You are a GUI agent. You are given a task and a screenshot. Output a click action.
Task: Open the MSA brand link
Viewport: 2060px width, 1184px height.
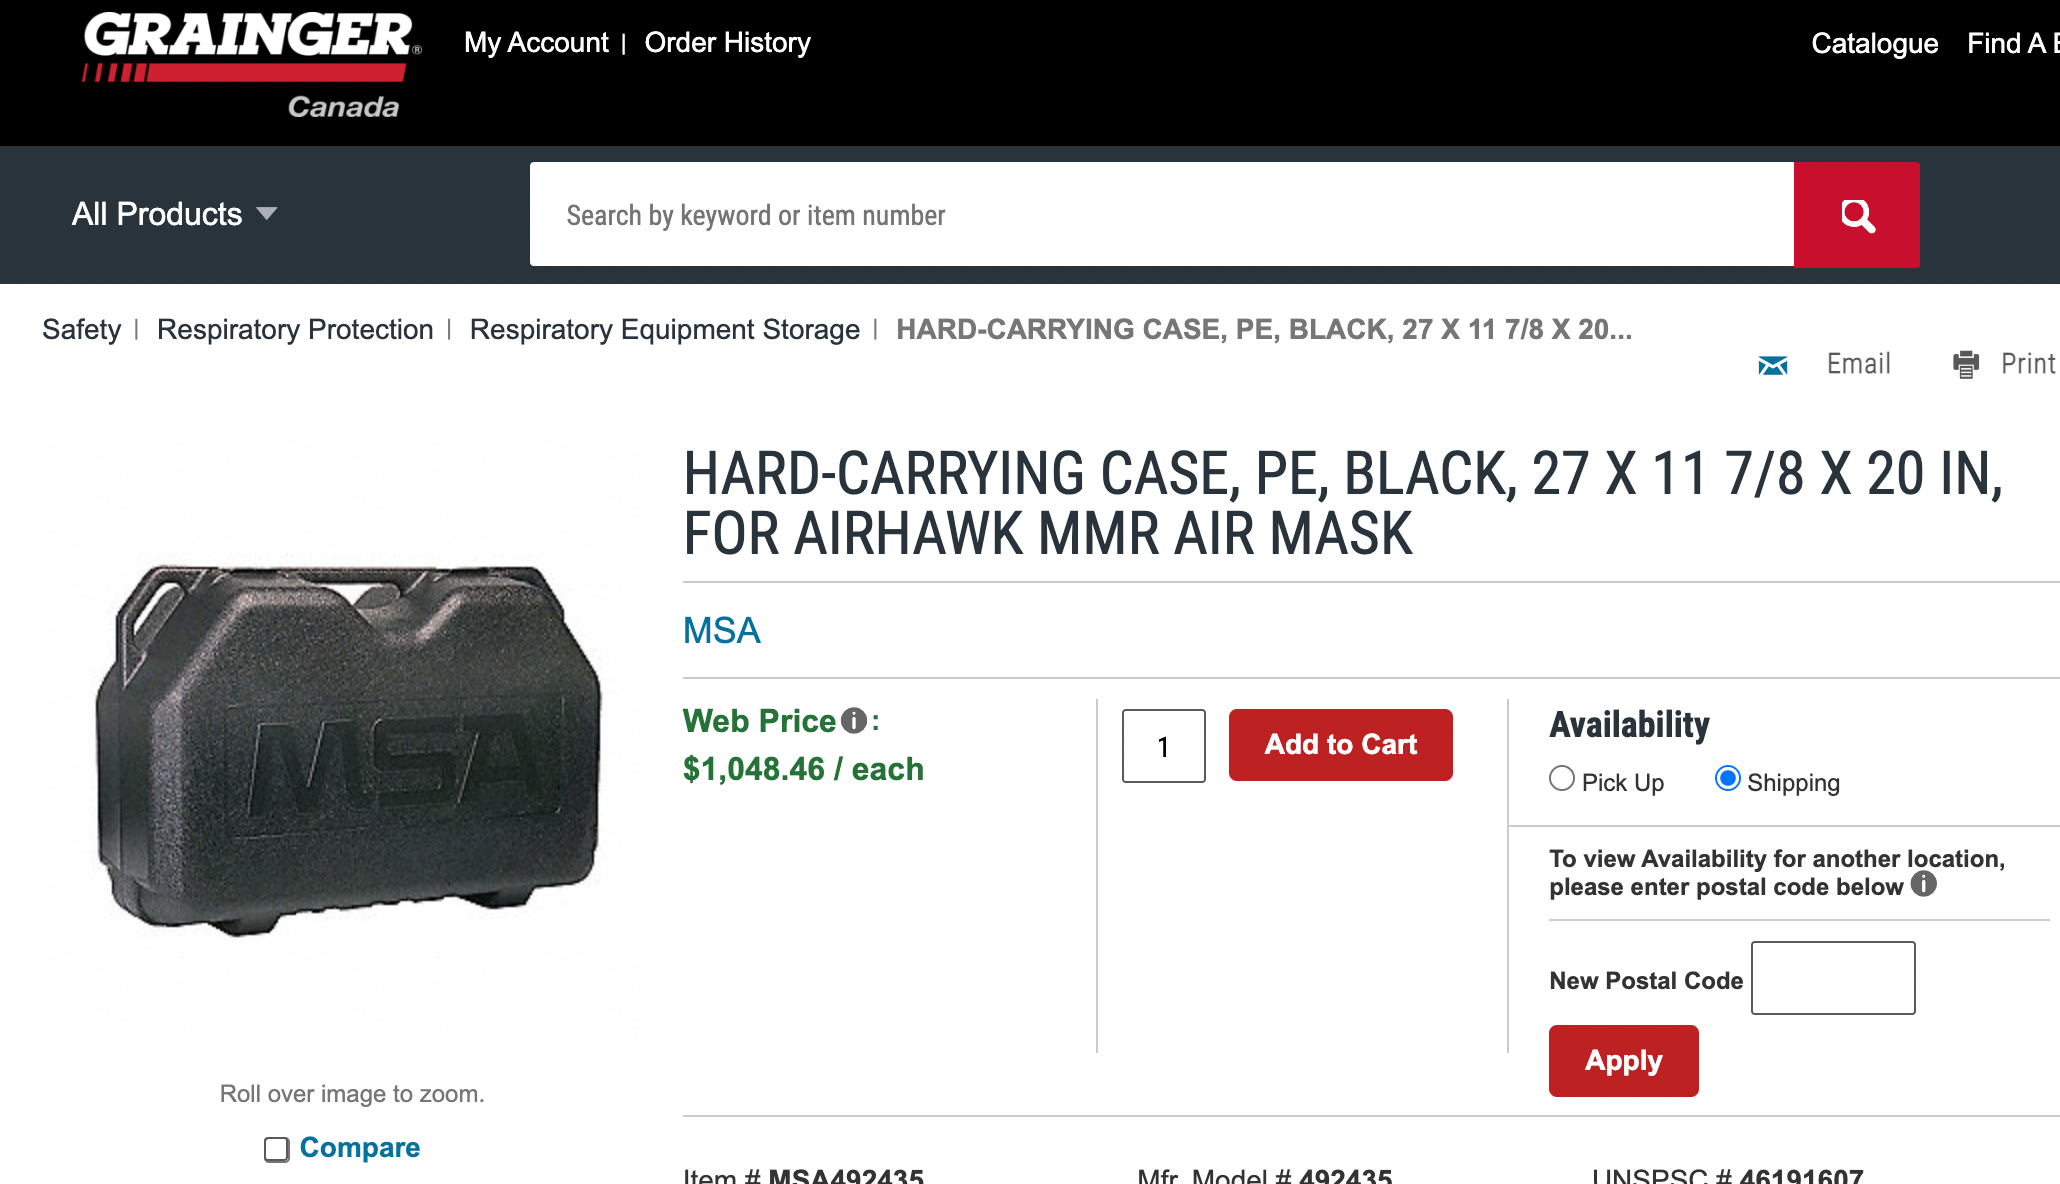pos(721,631)
